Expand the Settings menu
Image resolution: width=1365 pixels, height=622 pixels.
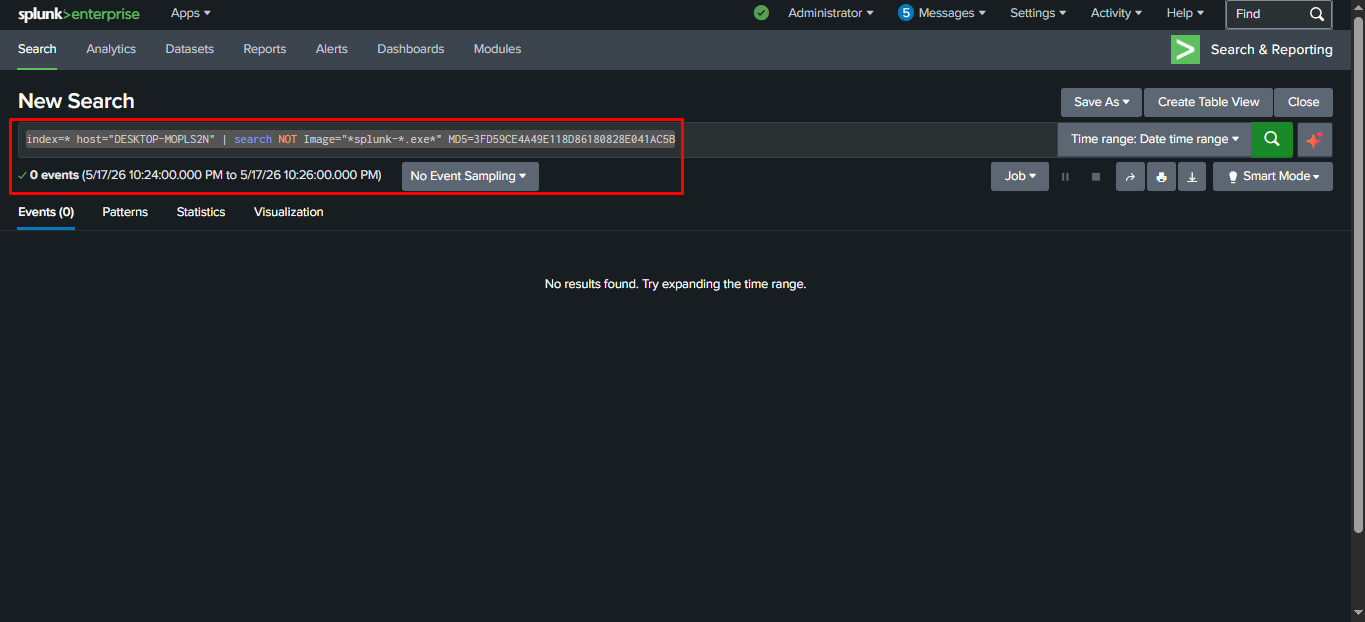point(1038,13)
